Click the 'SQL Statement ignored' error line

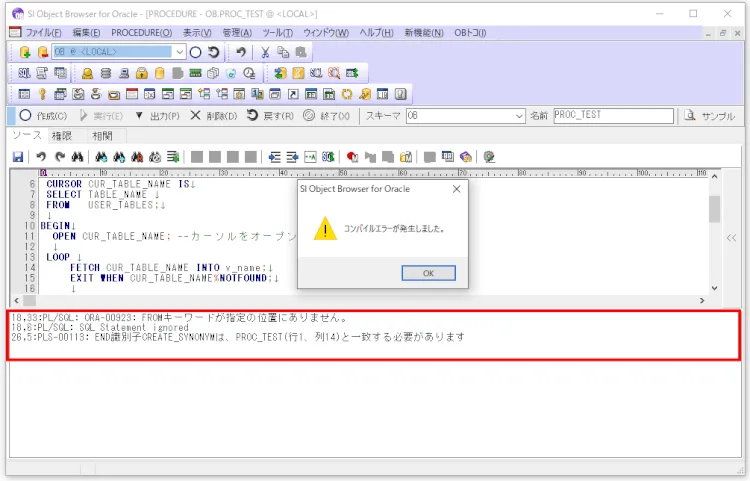coord(100,328)
